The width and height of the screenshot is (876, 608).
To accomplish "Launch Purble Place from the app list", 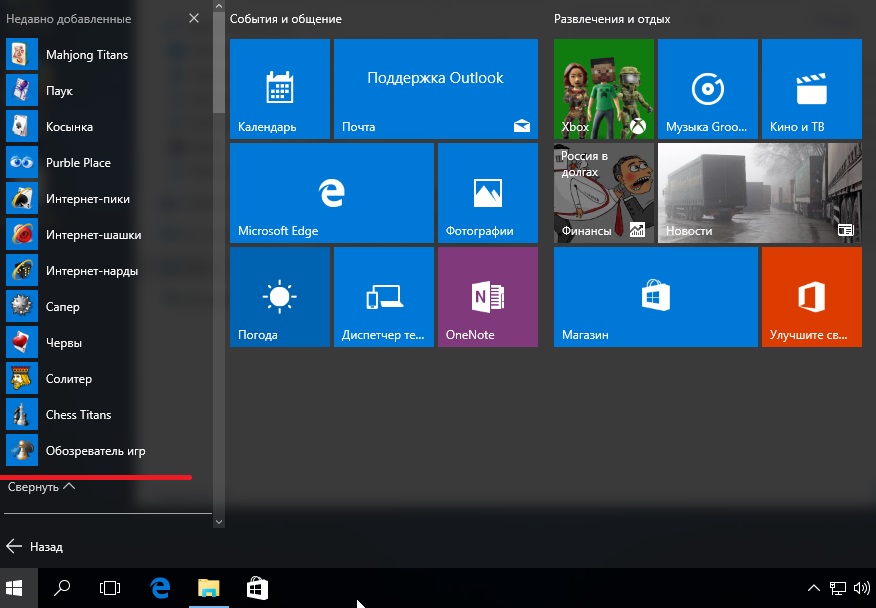I will (78, 163).
